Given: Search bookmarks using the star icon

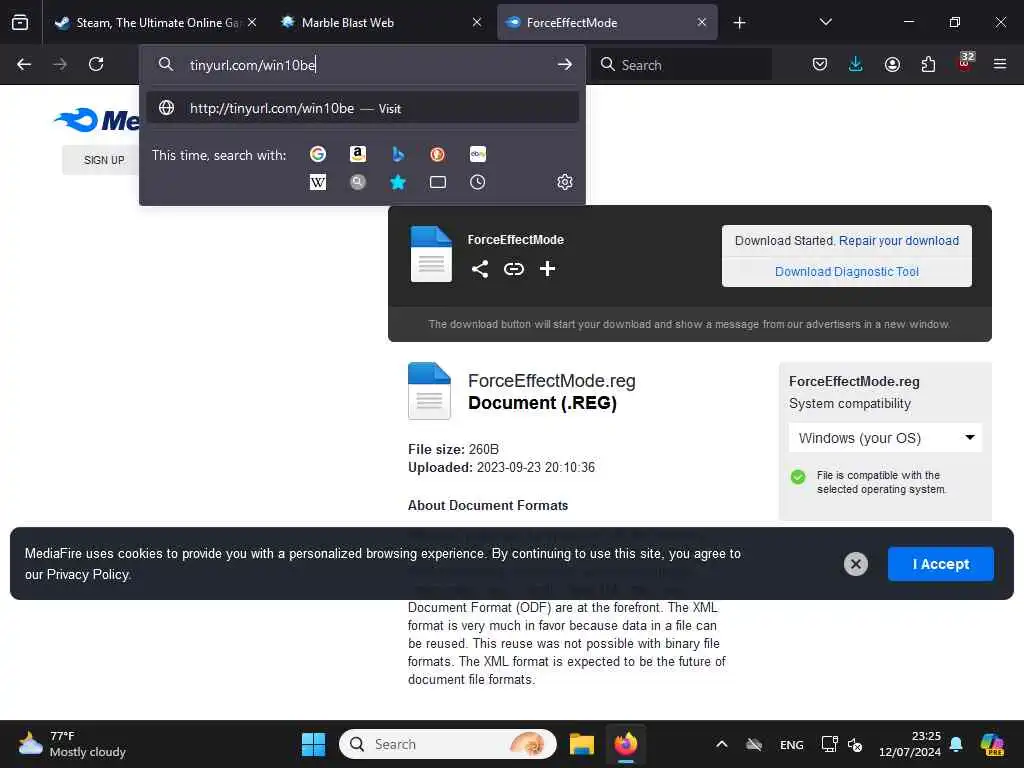Looking at the screenshot, I should coord(398,182).
